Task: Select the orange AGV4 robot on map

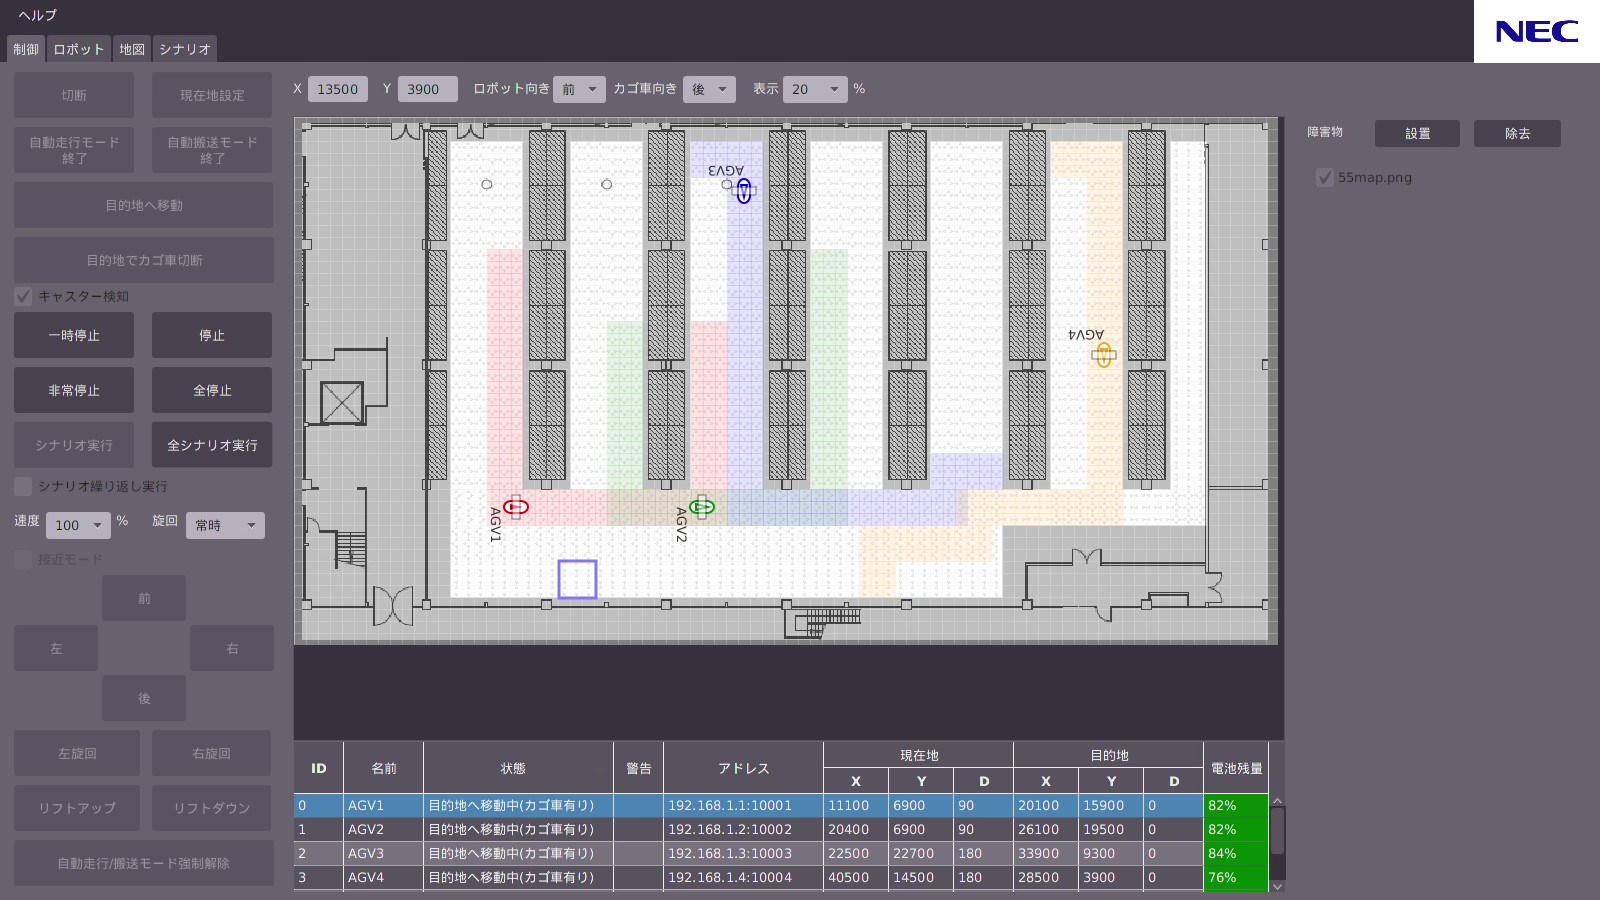Action: (1103, 355)
